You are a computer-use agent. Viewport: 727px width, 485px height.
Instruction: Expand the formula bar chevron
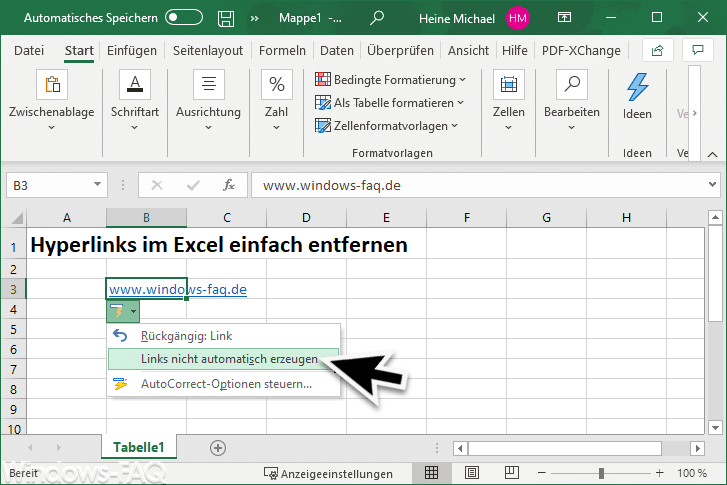[x=712, y=185]
